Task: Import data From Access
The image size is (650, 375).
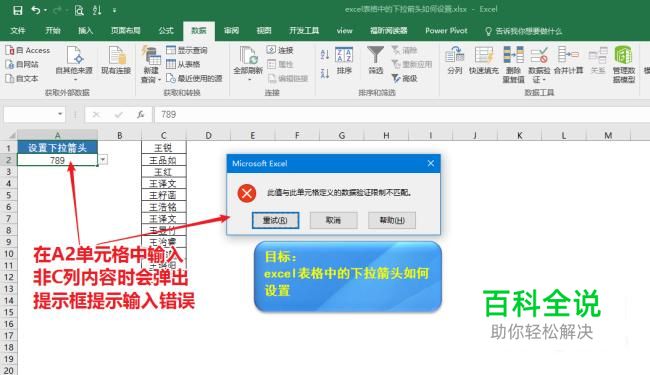Action: (x=28, y=50)
